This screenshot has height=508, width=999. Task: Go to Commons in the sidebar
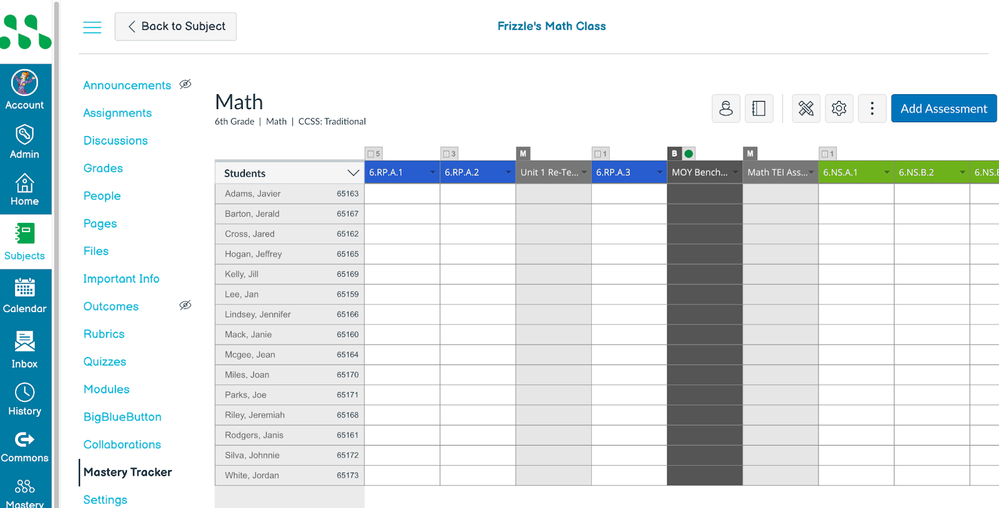tap(25, 446)
